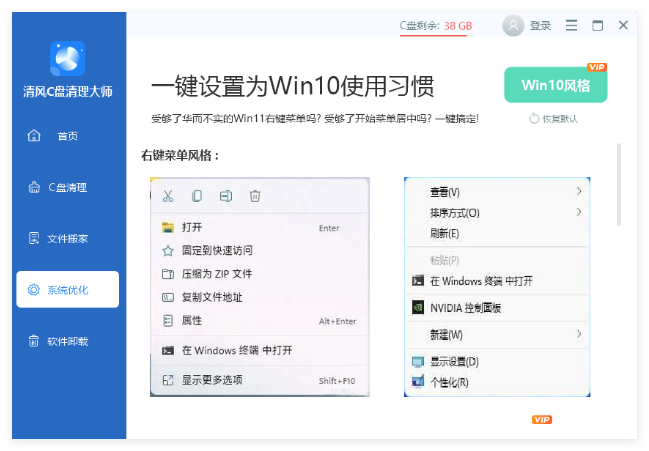Viewport: 649px width, 451px height.
Task: Click the trash icon beside 软件卸载
Action: coord(34,341)
